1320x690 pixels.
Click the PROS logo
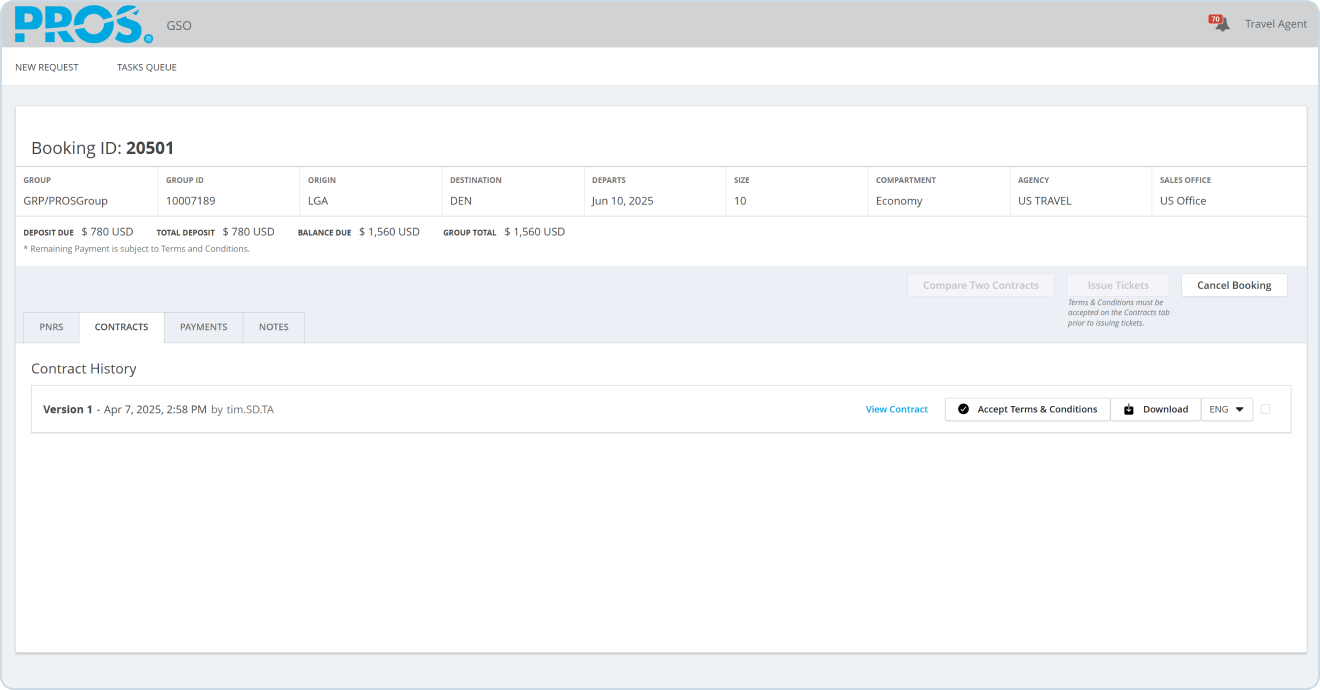[x=84, y=25]
